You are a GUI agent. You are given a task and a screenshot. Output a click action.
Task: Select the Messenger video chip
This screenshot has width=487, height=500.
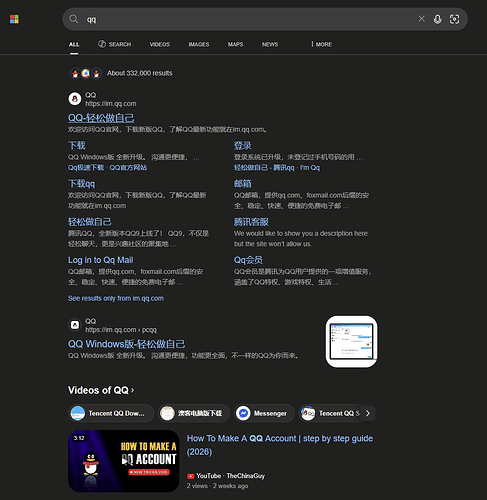point(264,413)
